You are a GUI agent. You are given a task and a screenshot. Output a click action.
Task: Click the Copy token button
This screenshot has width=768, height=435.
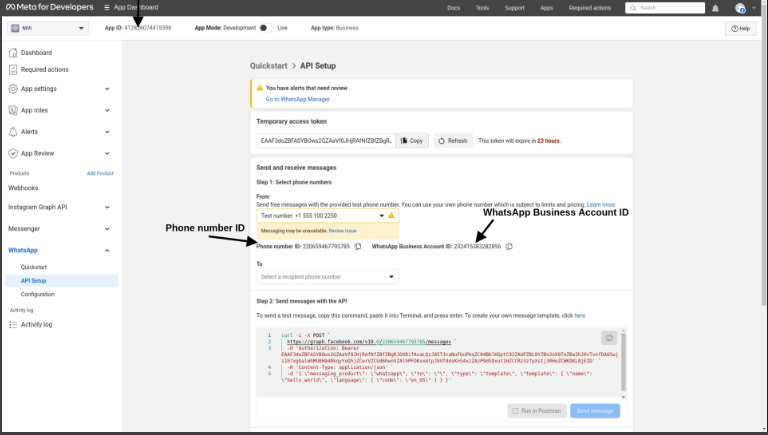coord(412,141)
